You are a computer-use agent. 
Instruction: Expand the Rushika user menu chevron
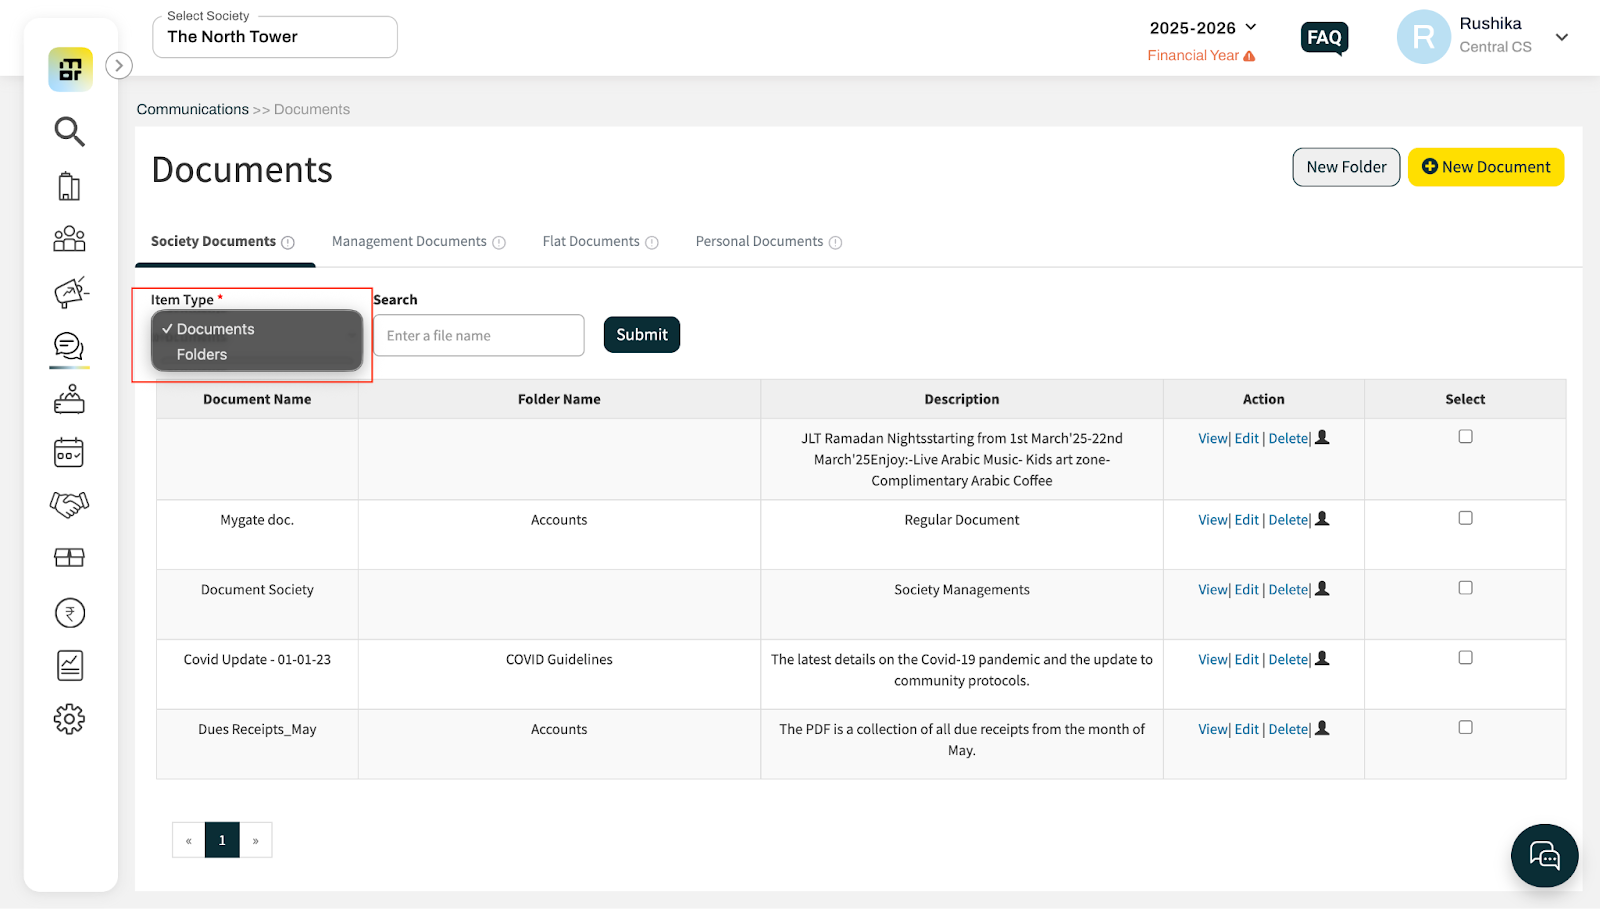[x=1562, y=37]
